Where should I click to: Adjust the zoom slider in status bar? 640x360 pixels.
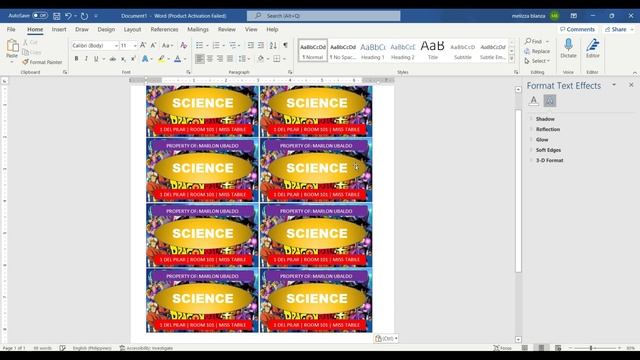pyautogui.click(x=591, y=348)
